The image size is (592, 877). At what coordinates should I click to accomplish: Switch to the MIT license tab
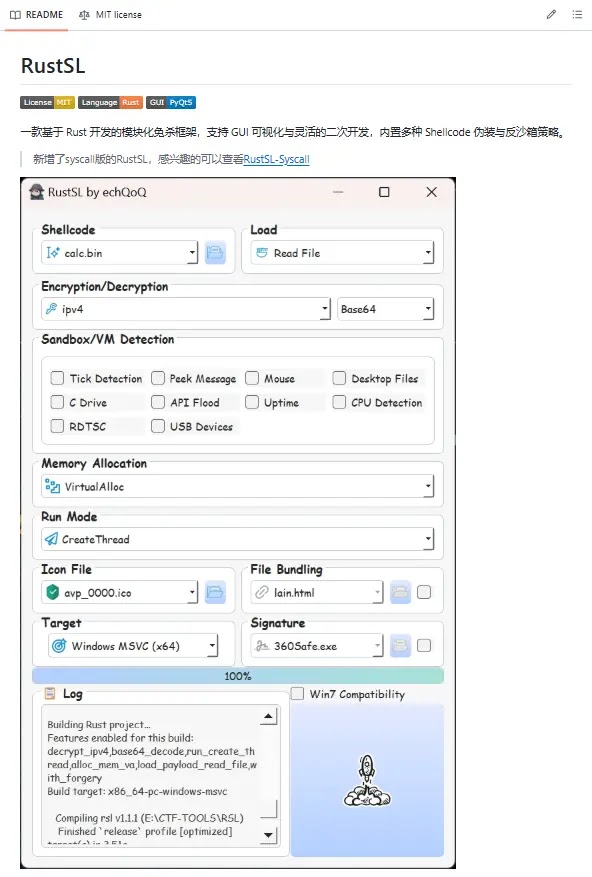tap(110, 15)
